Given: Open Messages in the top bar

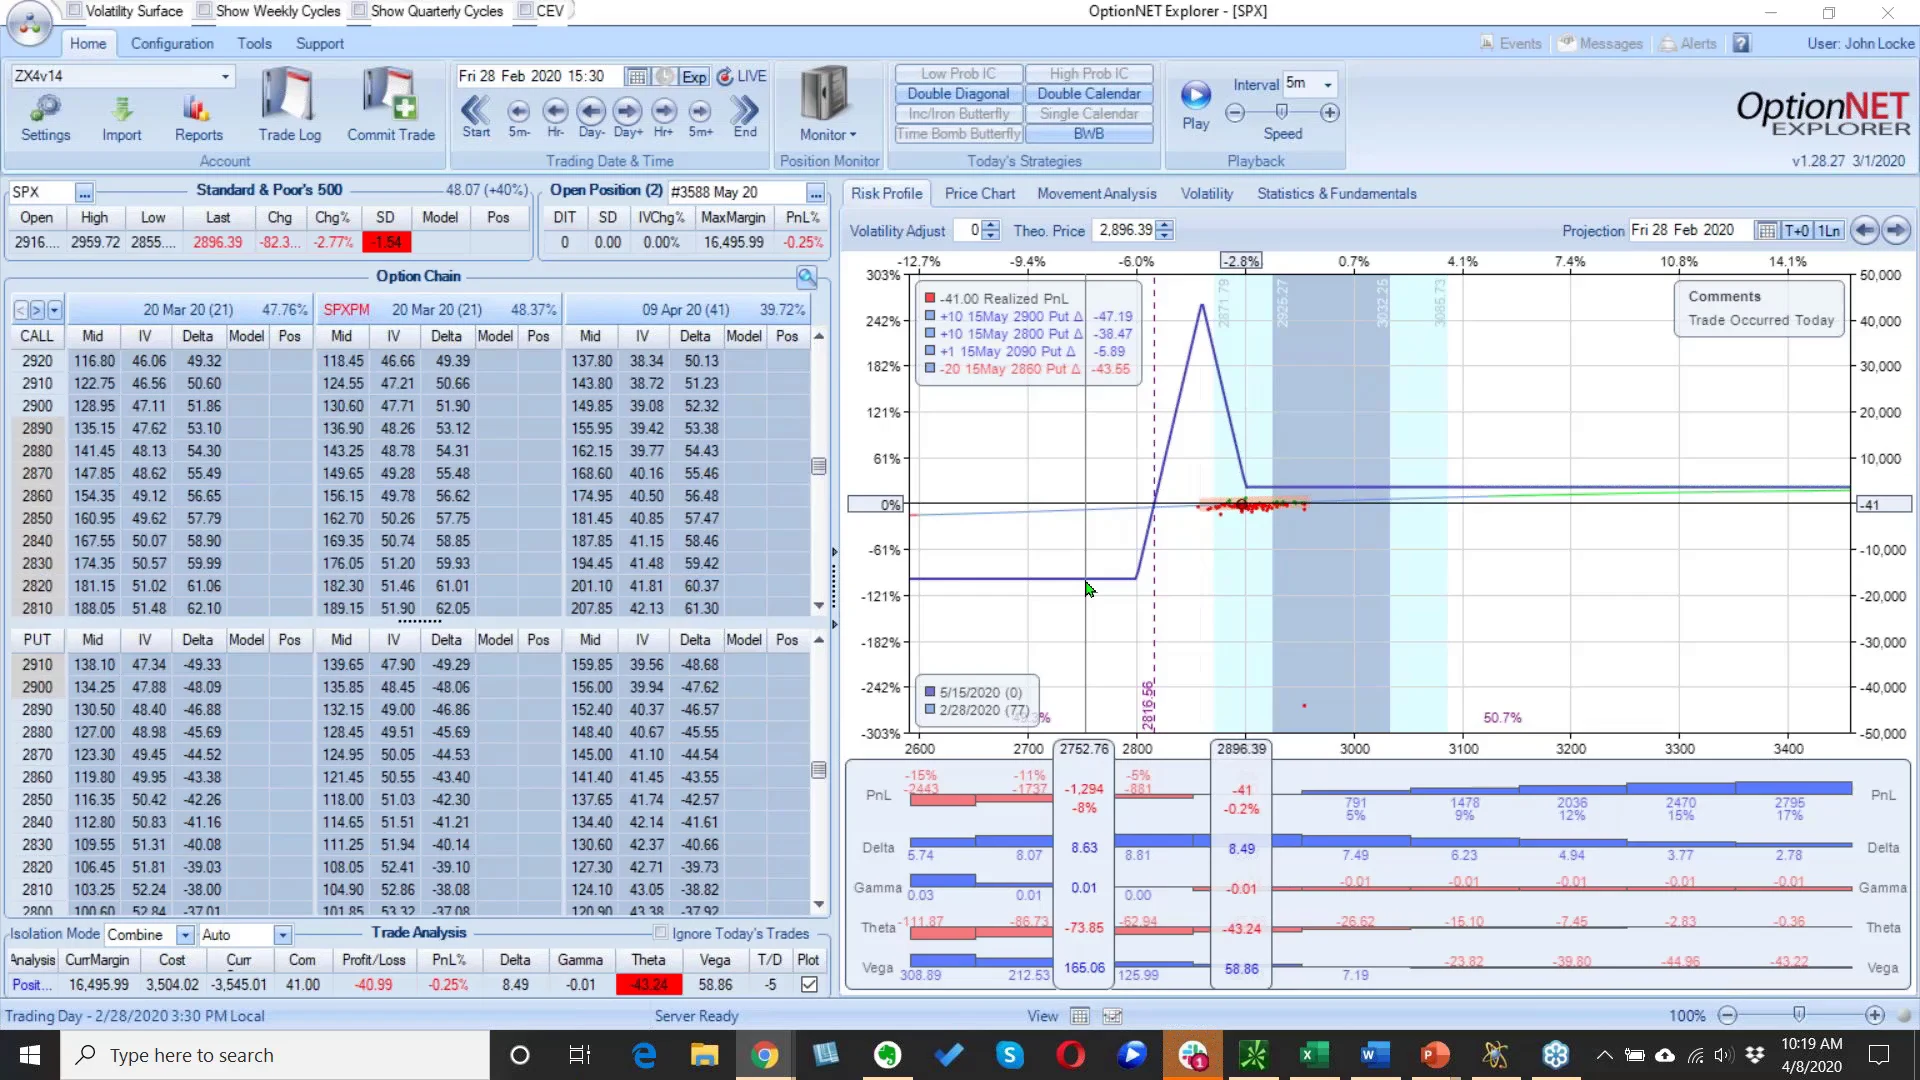Looking at the screenshot, I should (x=1600, y=44).
